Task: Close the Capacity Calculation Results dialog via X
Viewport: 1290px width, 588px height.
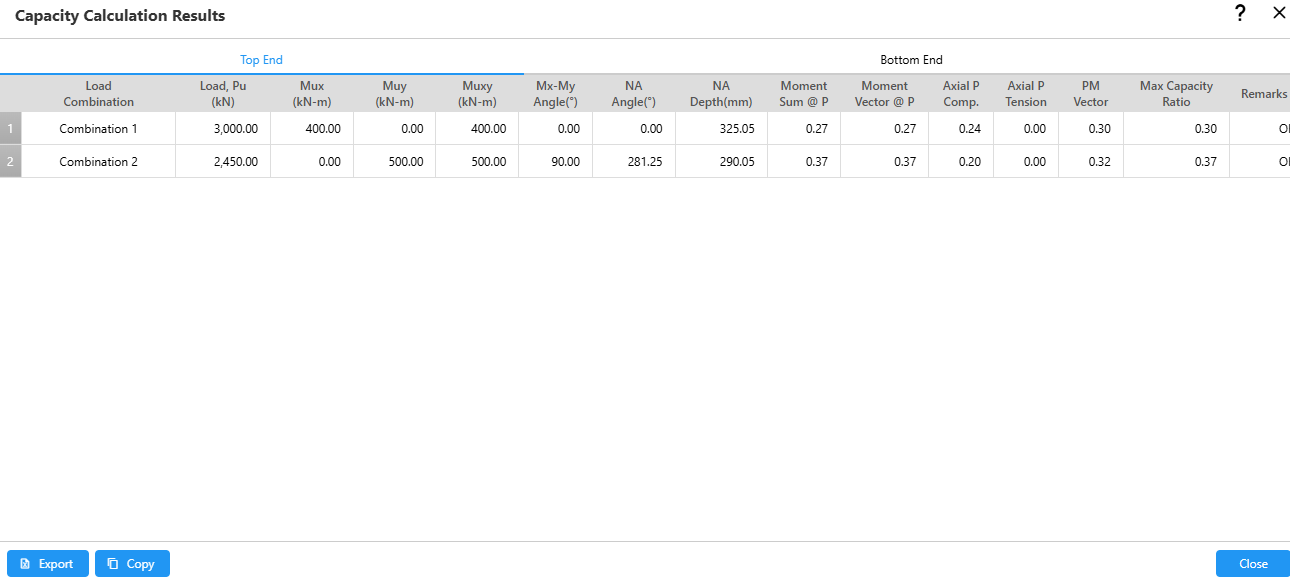Action: click(x=1278, y=14)
